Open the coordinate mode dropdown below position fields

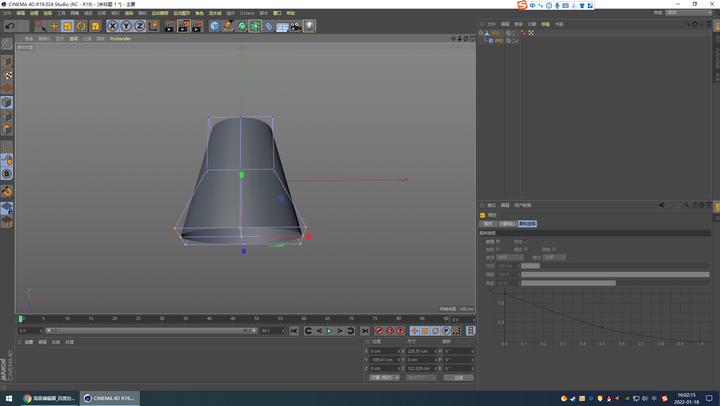(x=384, y=378)
